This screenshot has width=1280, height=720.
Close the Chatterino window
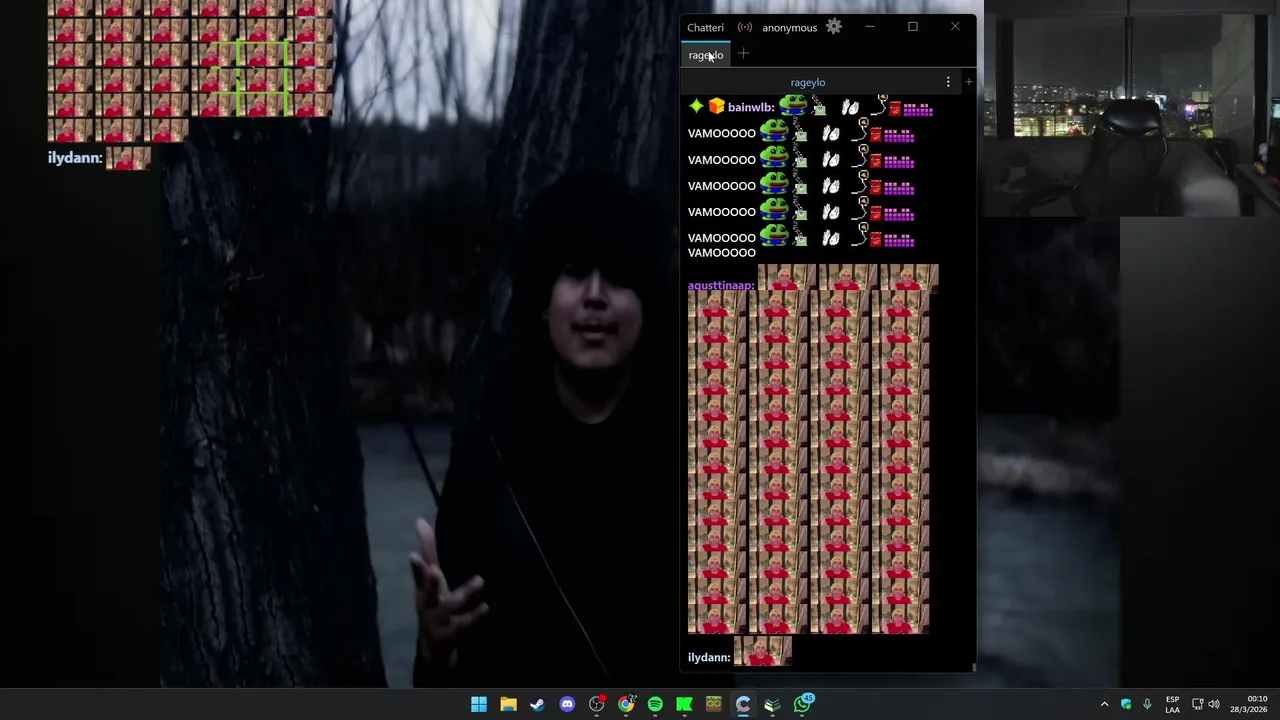coord(955,27)
